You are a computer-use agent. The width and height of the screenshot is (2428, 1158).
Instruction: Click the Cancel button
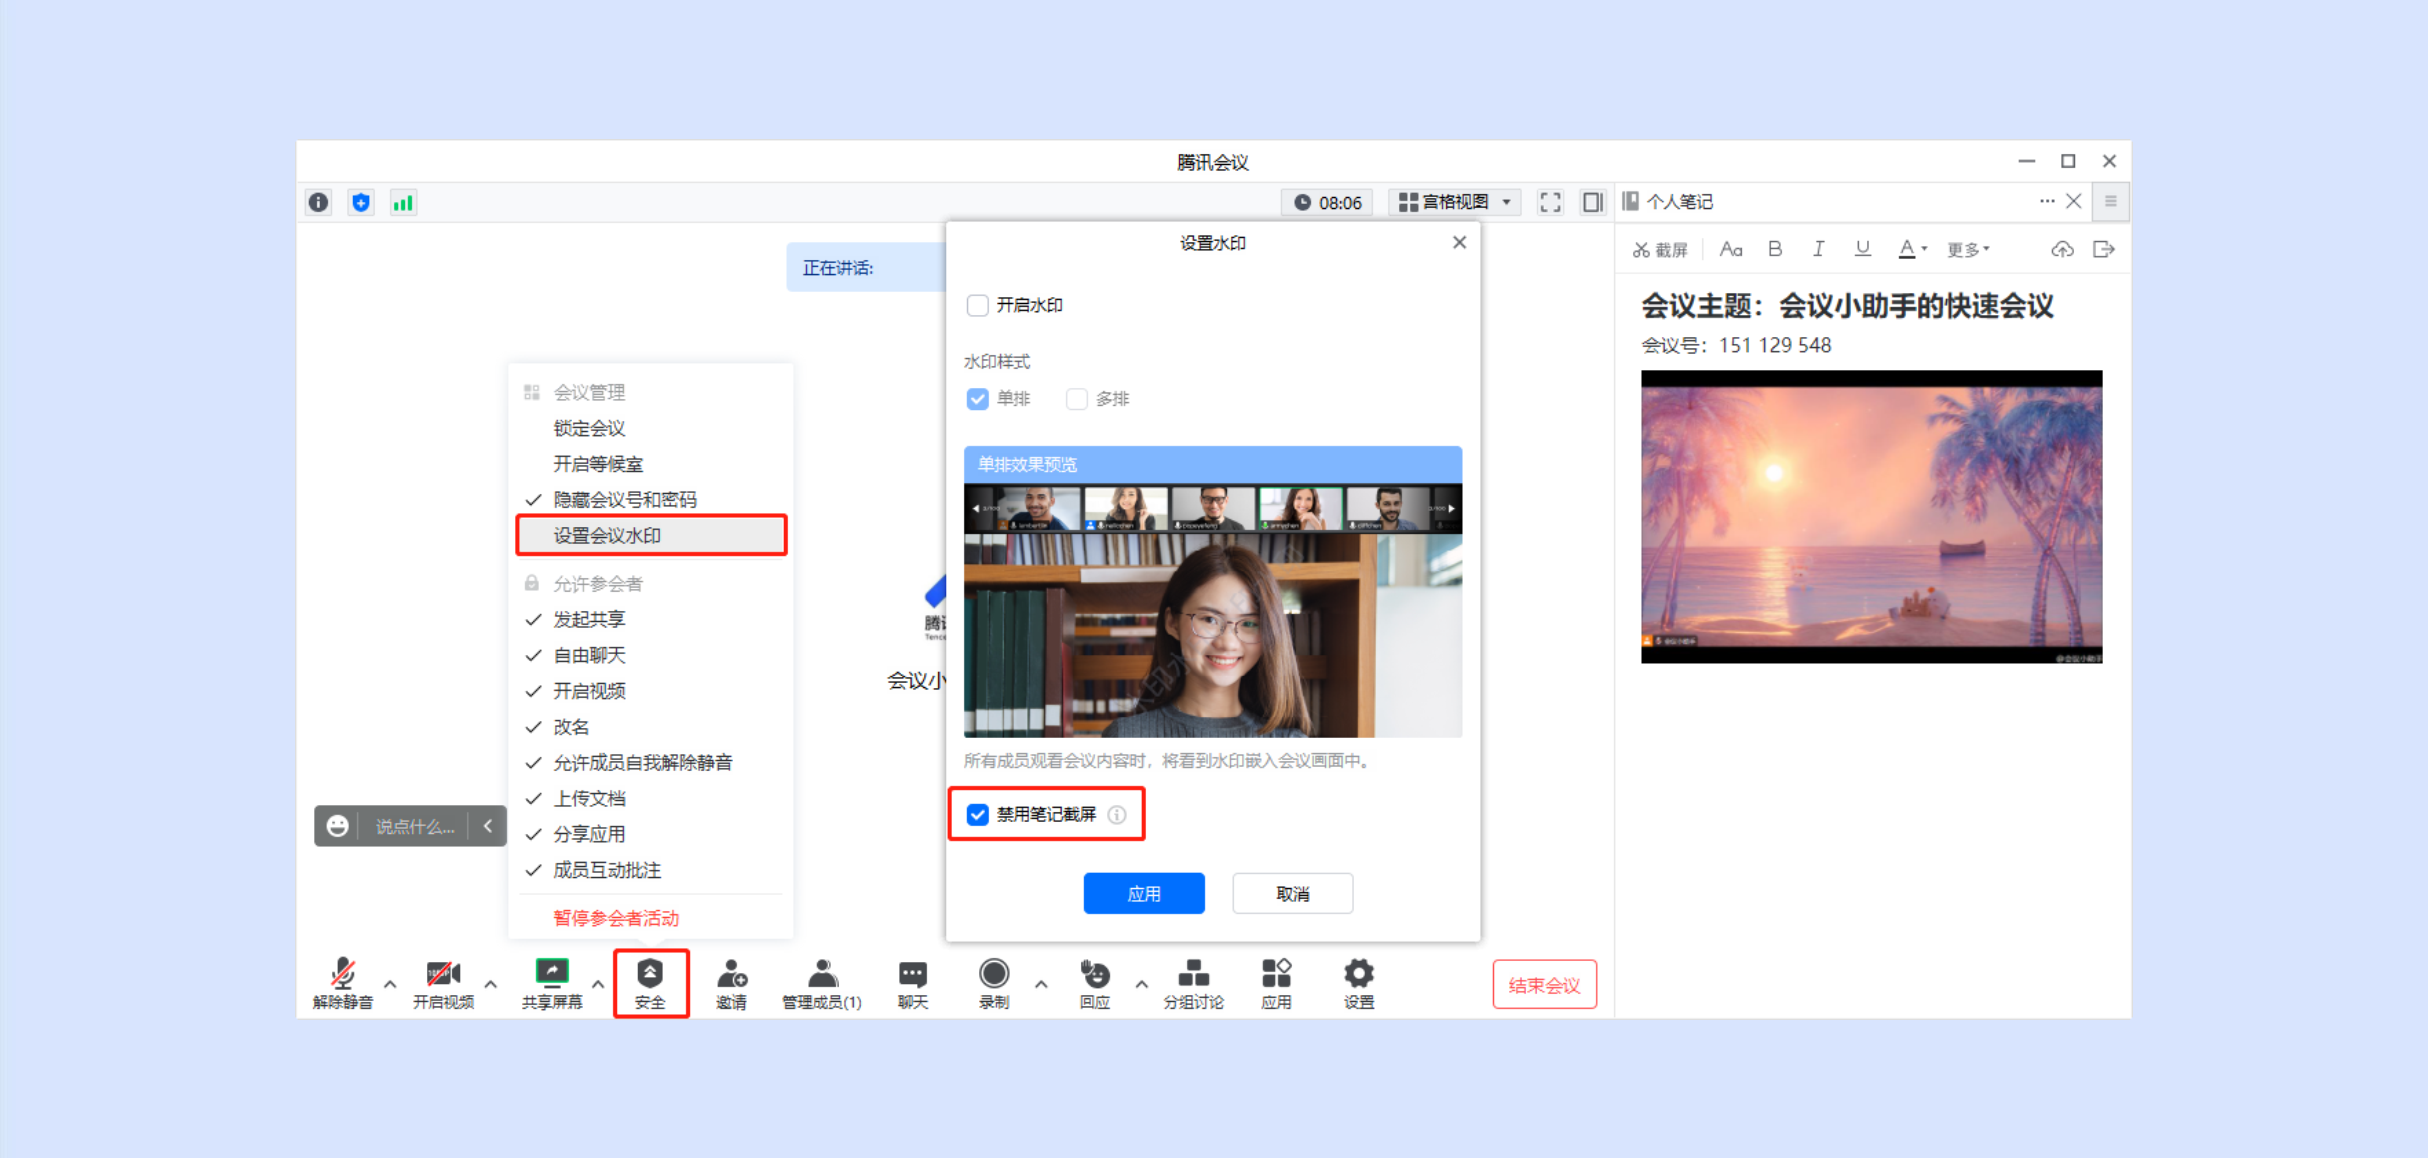point(1293,894)
